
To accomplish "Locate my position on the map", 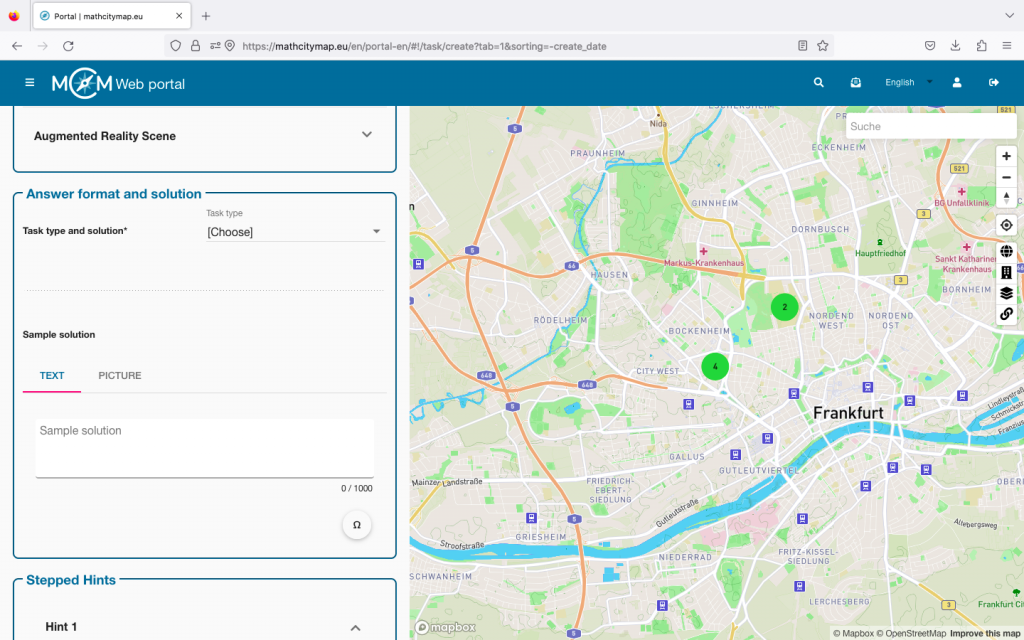I will (1006, 225).
